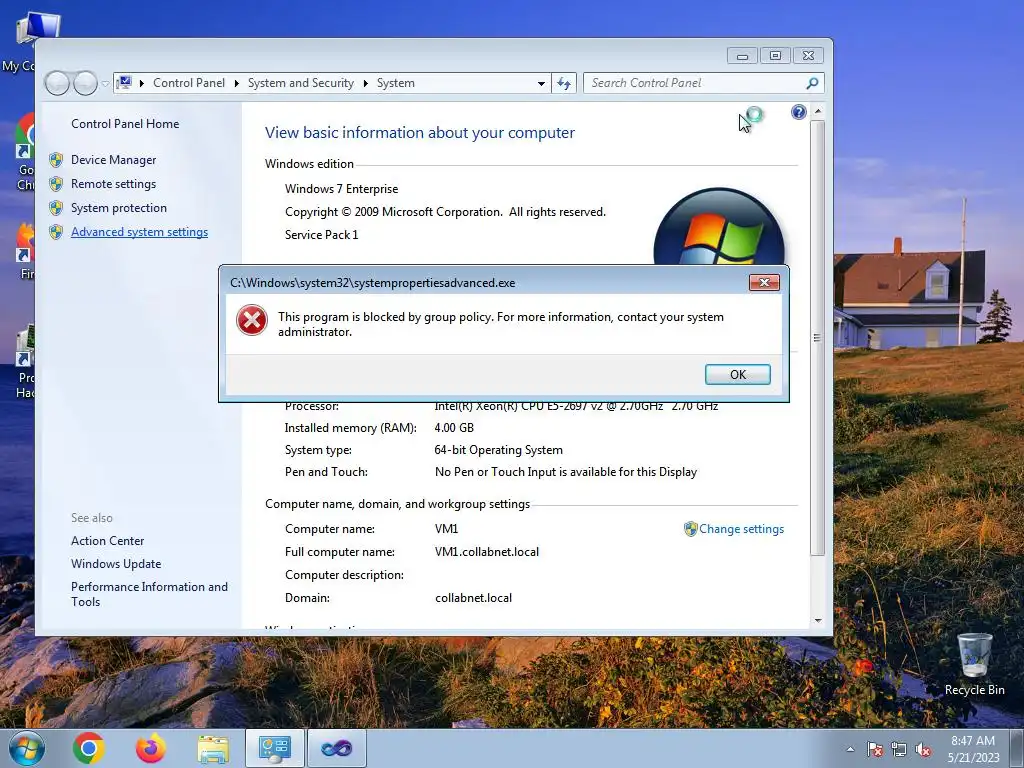Click 'Service Pack 1' text

tap(321, 234)
